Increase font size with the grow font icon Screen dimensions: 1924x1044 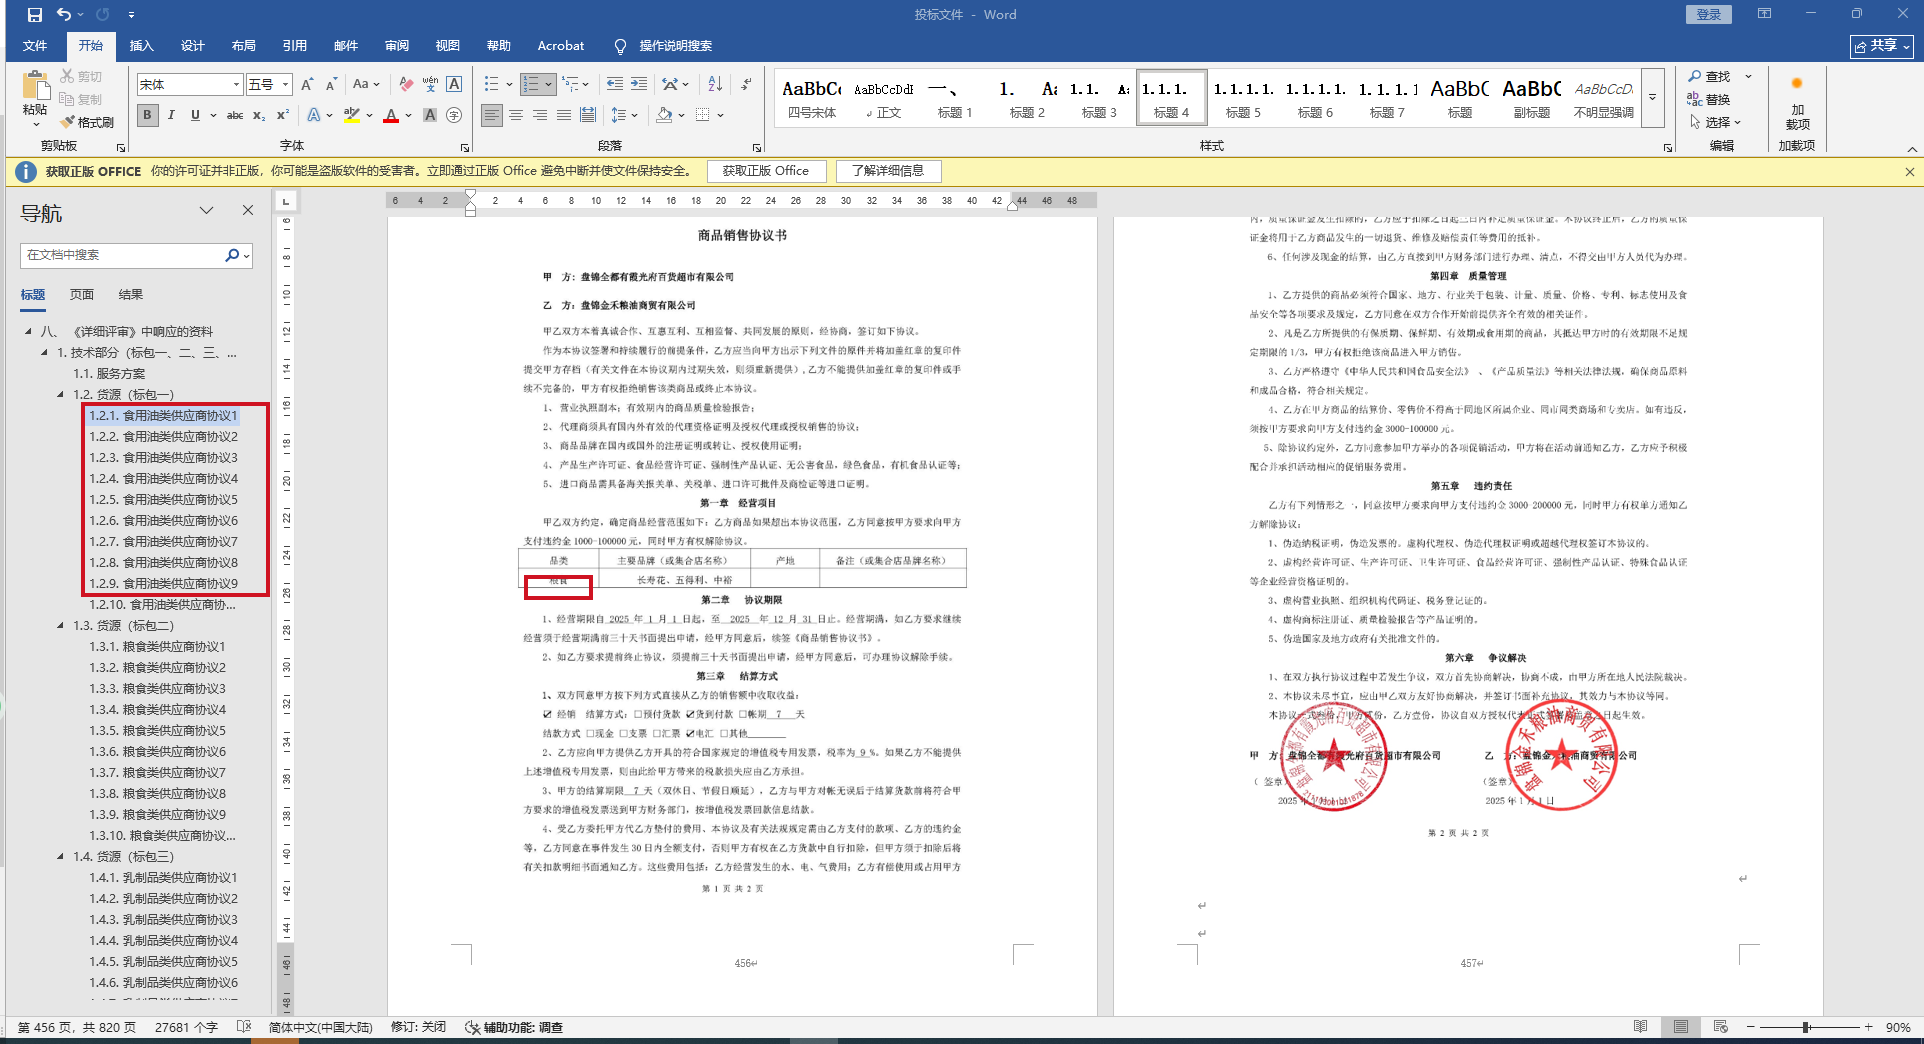click(x=307, y=85)
